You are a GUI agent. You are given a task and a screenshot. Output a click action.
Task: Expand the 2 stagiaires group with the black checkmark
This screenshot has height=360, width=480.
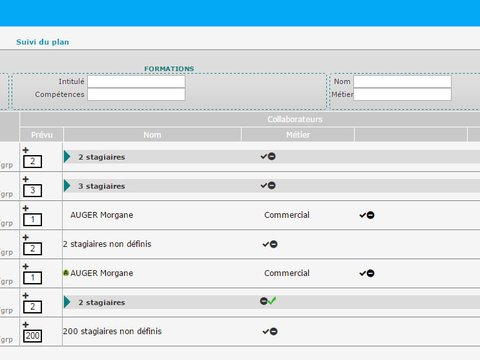[67, 157]
